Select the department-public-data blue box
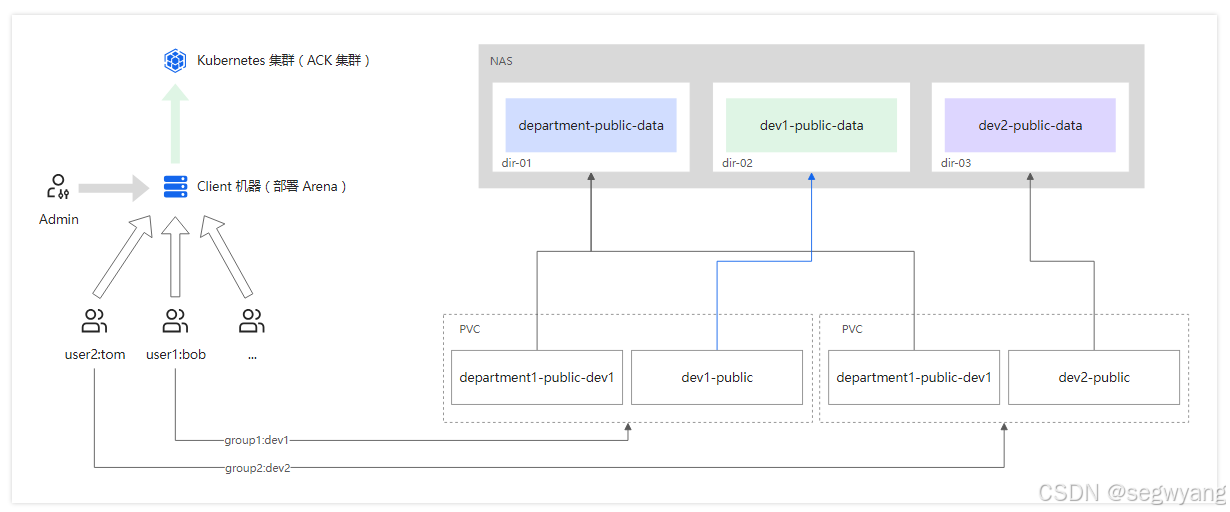 pyautogui.click(x=591, y=125)
